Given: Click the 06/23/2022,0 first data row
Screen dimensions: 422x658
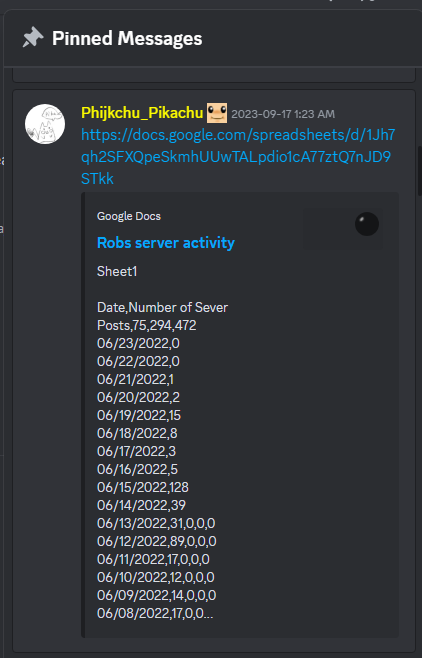Looking at the screenshot, I should tap(138, 343).
